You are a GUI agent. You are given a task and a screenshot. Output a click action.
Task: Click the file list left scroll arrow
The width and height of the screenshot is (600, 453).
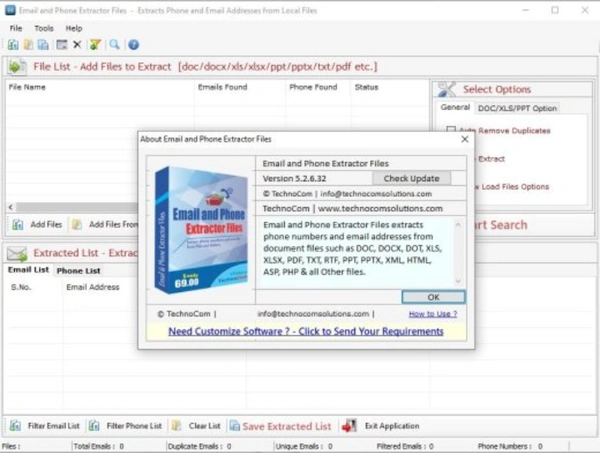point(11,207)
